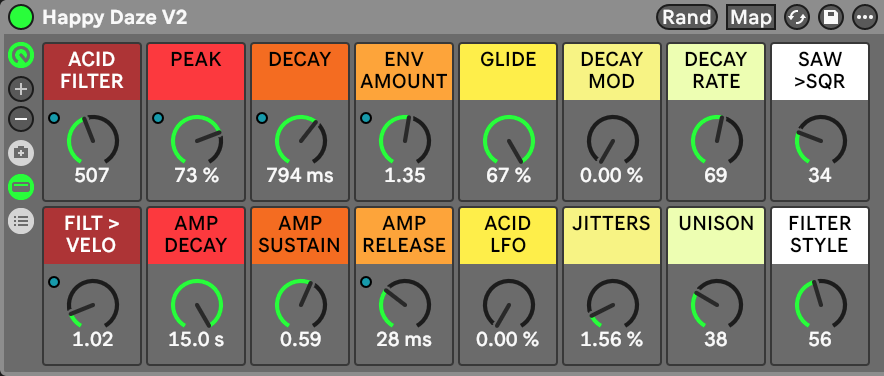Viewport: 884px width, 376px height.
Task: Click the FILTER STYLE knob
Action: (820, 303)
